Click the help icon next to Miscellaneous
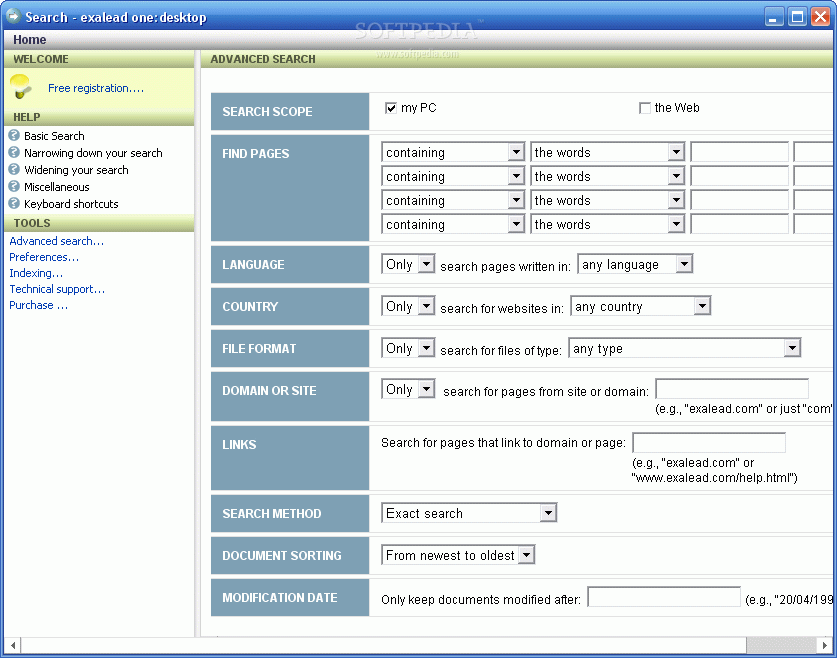This screenshot has width=837, height=658. click(x=14, y=187)
